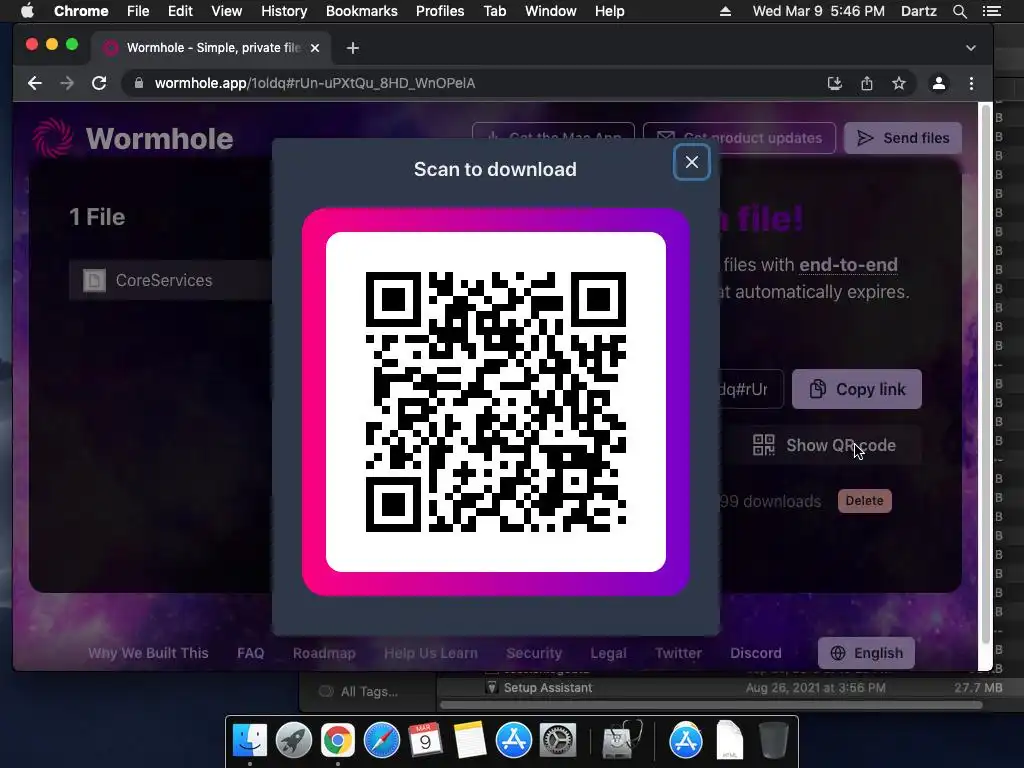Open the Twitter footer link
This screenshot has height=768, width=1024.
pyautogui.click(x=679, y=653)
